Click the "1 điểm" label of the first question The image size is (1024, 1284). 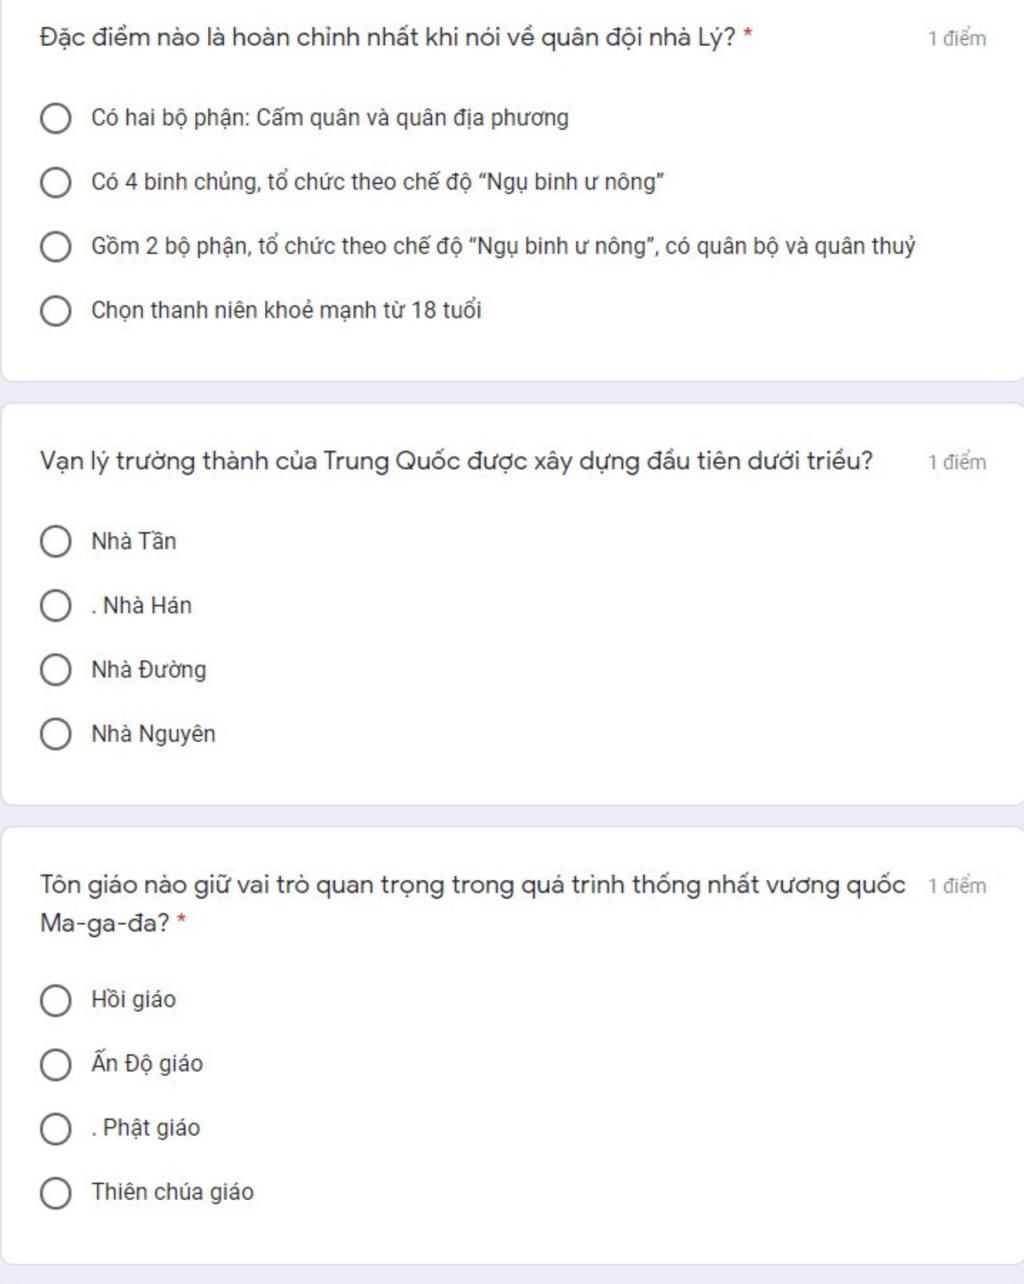[957, 39]
